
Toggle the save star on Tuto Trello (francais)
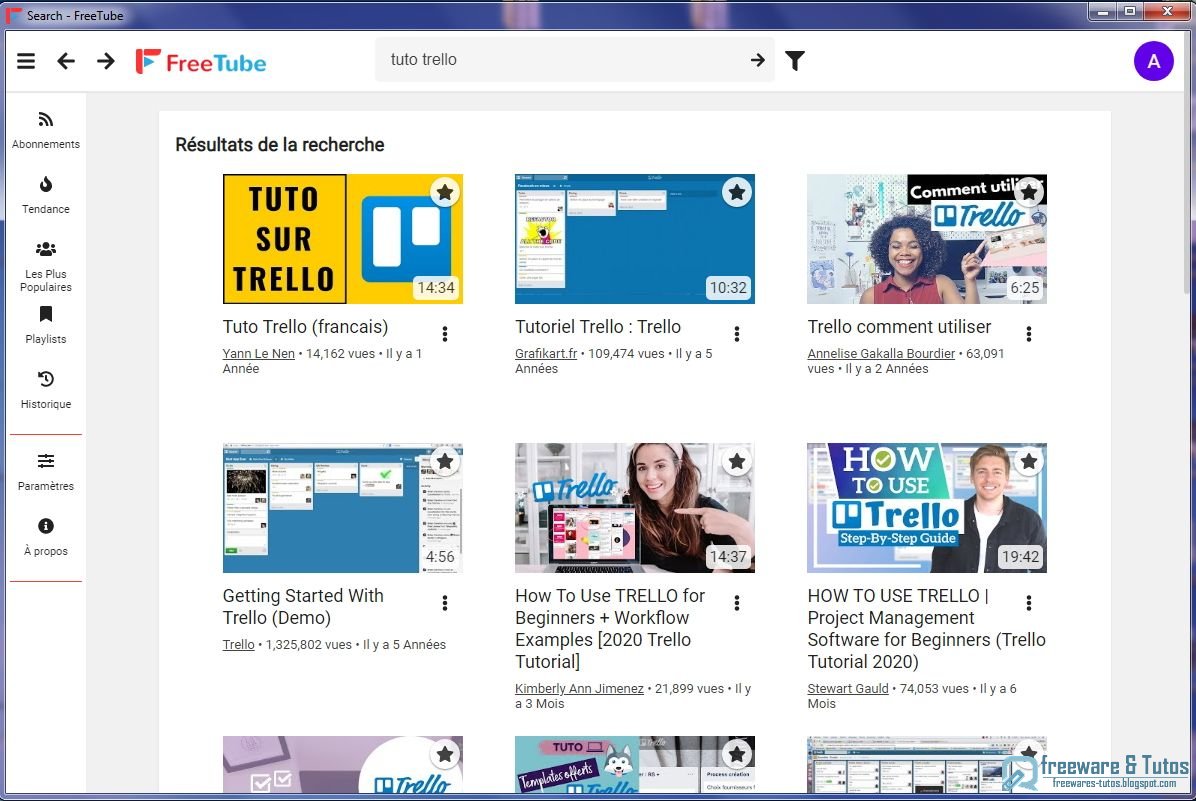[444, 192]
